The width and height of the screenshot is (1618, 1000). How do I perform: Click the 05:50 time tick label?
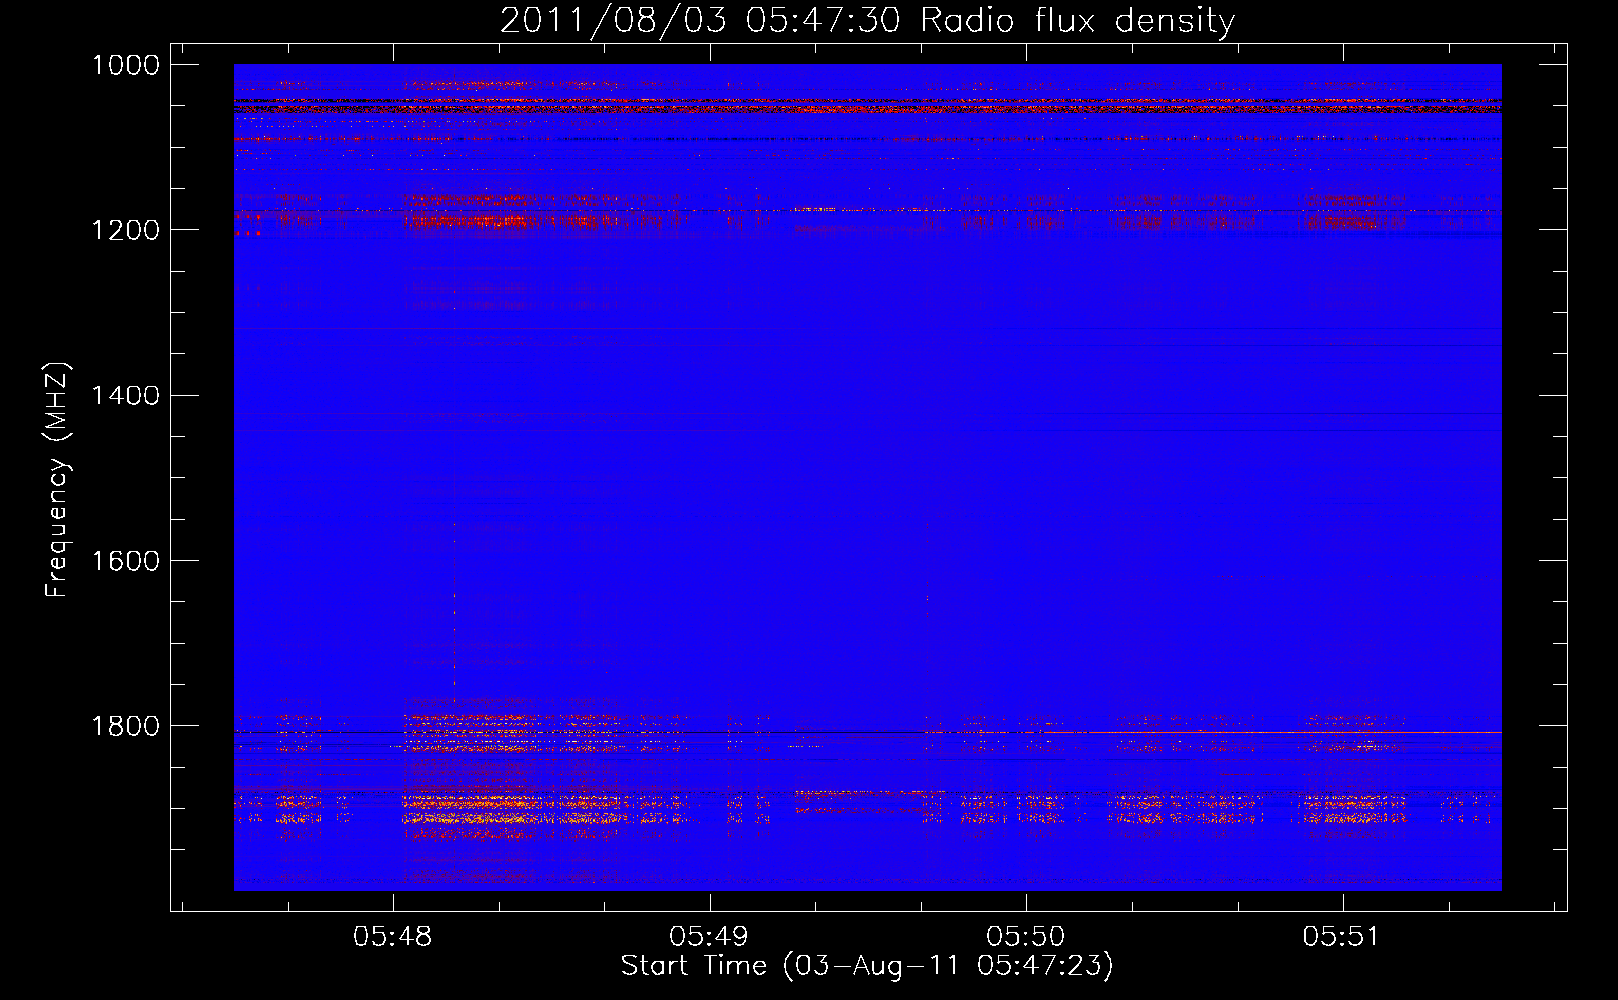pyautogui.click(x=1026, y=936)
